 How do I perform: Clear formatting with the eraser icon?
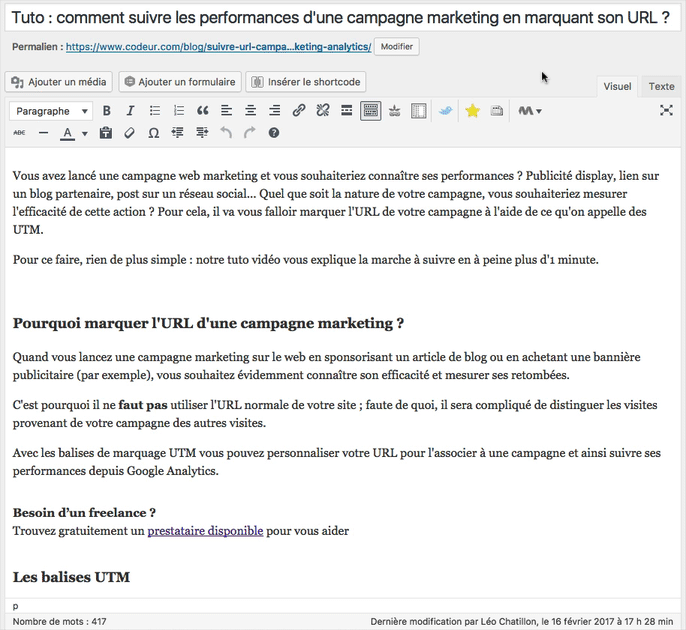click(130, 133)
